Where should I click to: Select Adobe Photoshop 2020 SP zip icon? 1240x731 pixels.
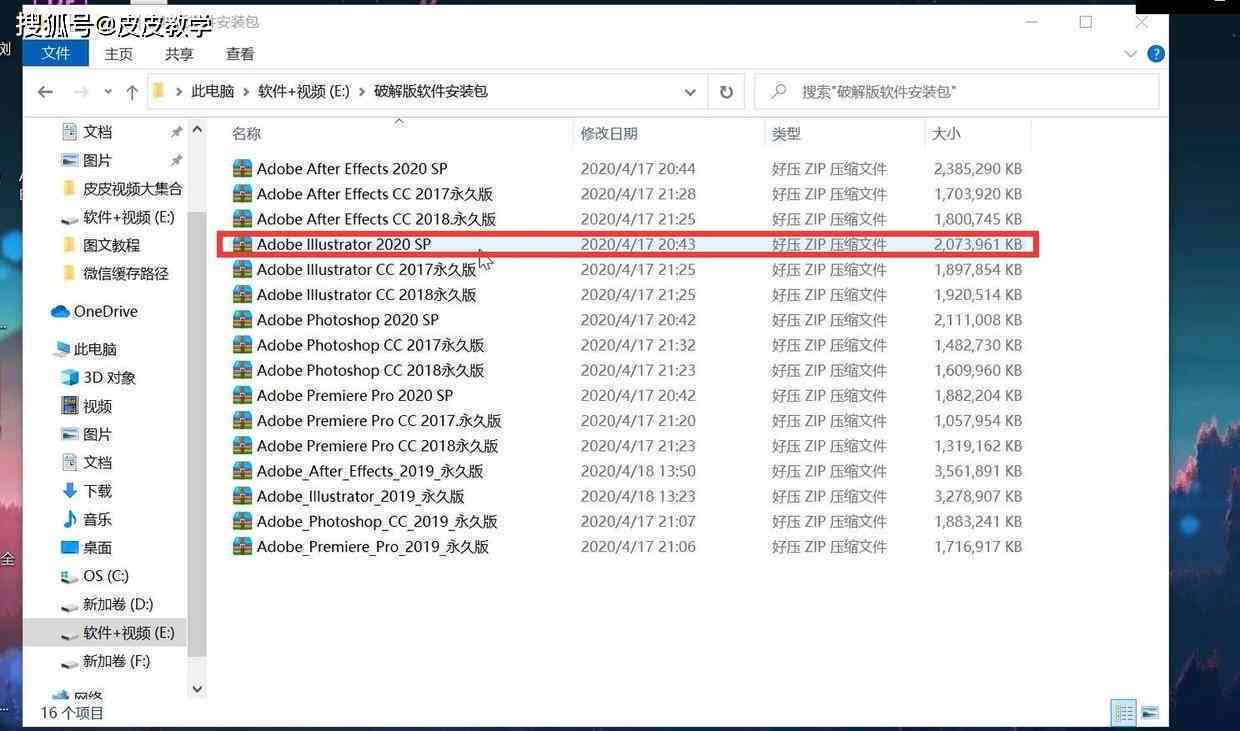point(242,320)
